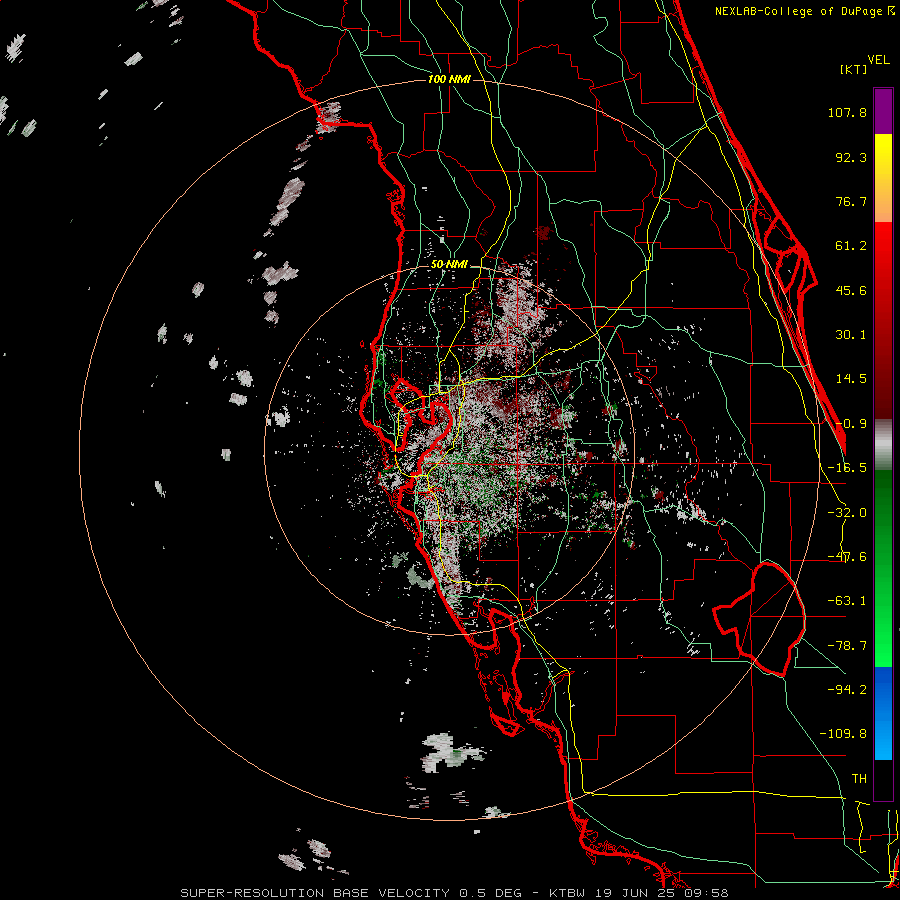Click the -63.1 velocity scale value
Screen dimensions: 900x900
click(x=847, y=601)
